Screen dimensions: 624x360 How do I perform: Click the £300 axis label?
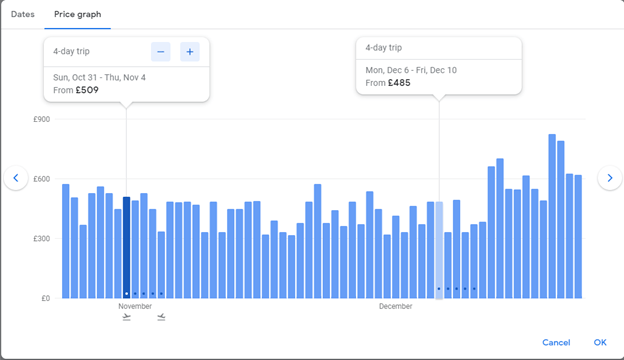point(42,239)
